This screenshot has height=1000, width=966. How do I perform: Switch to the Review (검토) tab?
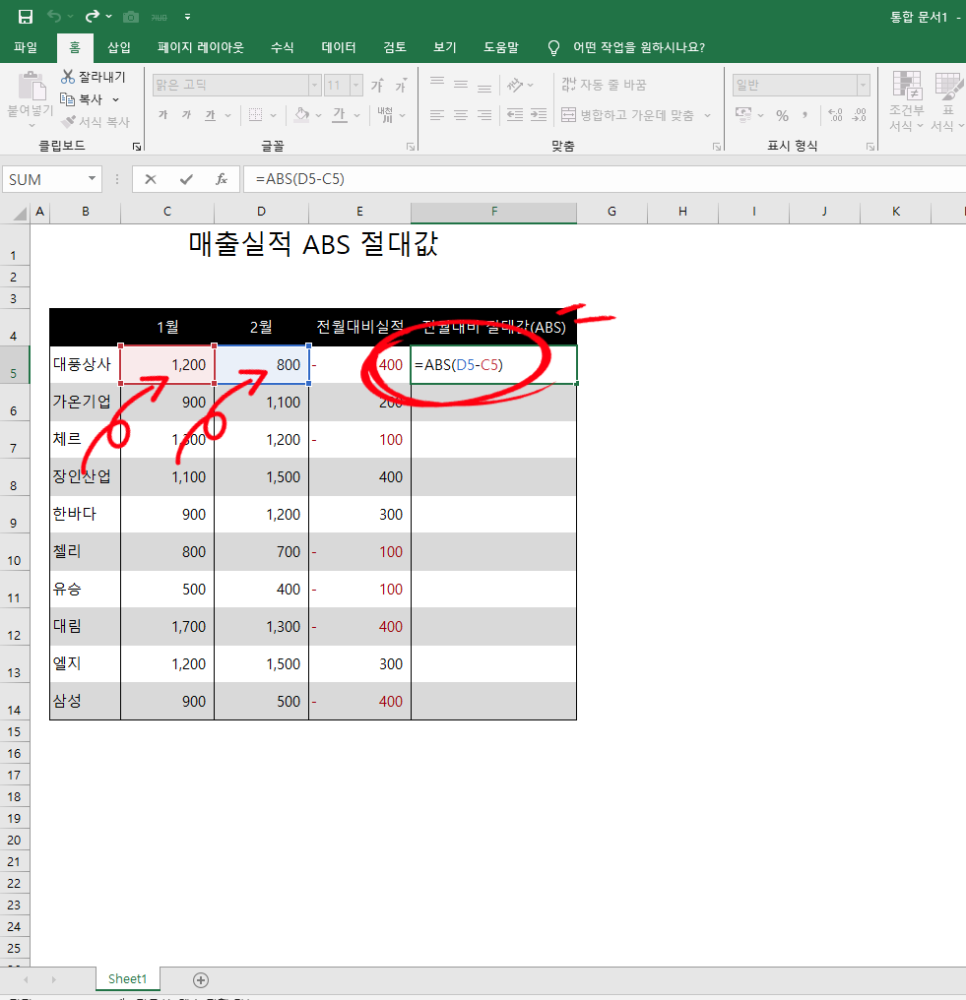(x=395, y=47)
